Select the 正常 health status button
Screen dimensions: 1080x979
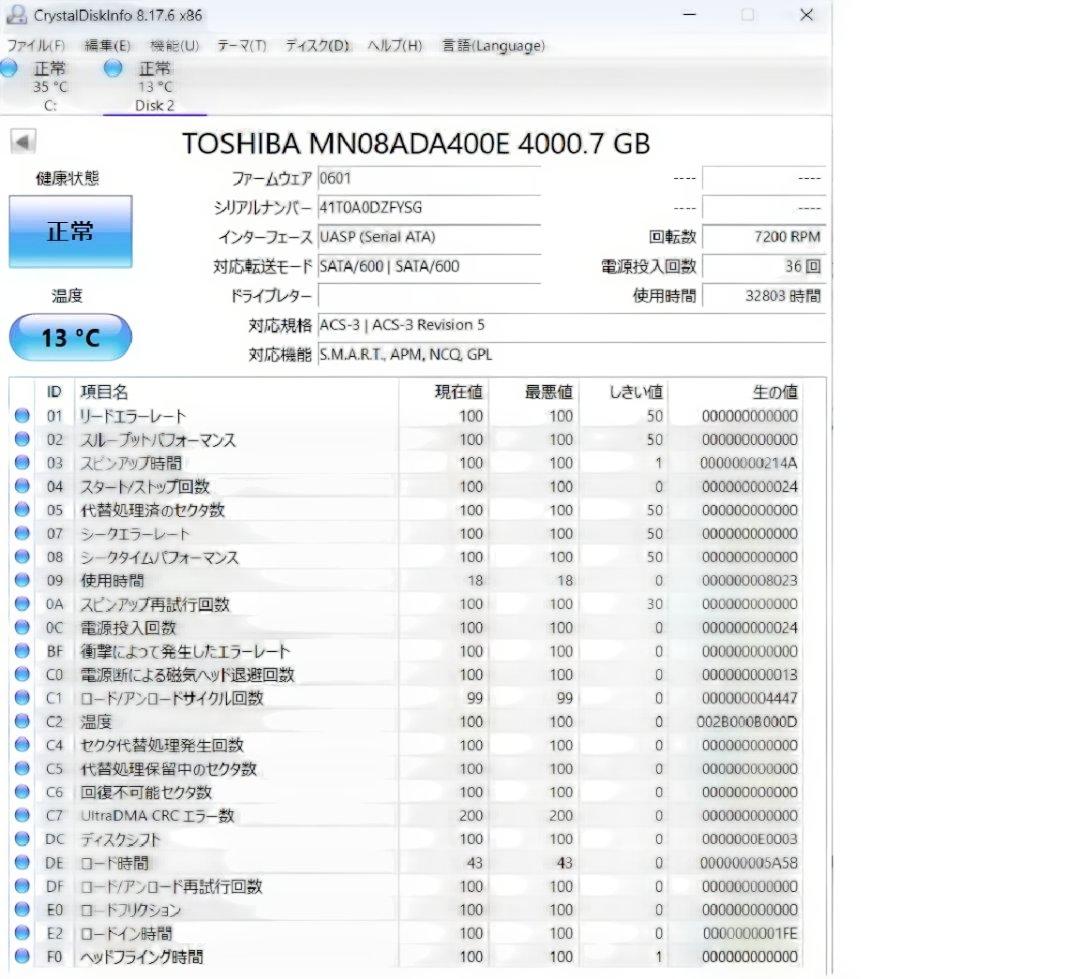pos(70,231)
